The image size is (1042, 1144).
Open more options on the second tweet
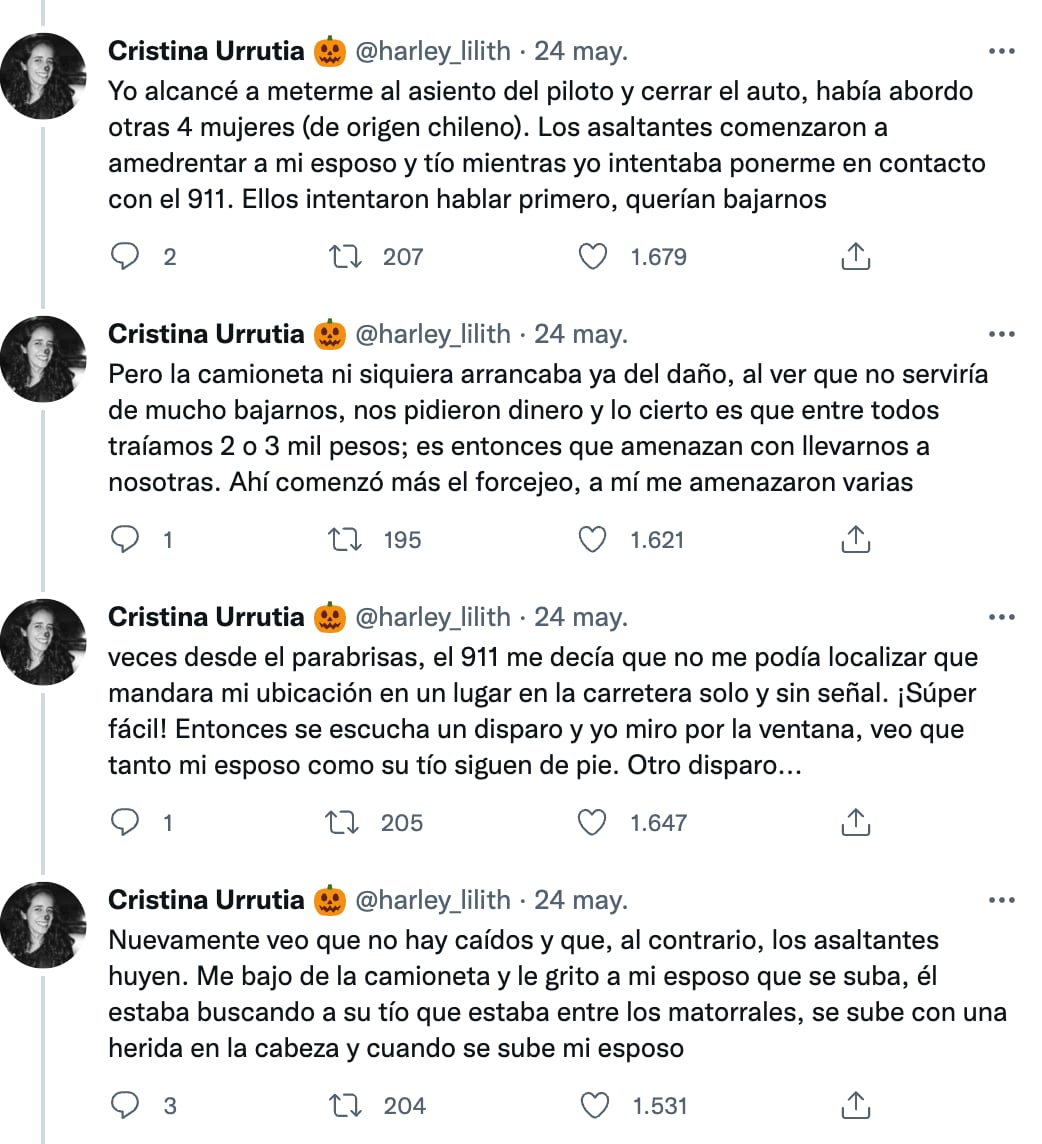point(1001,334)
